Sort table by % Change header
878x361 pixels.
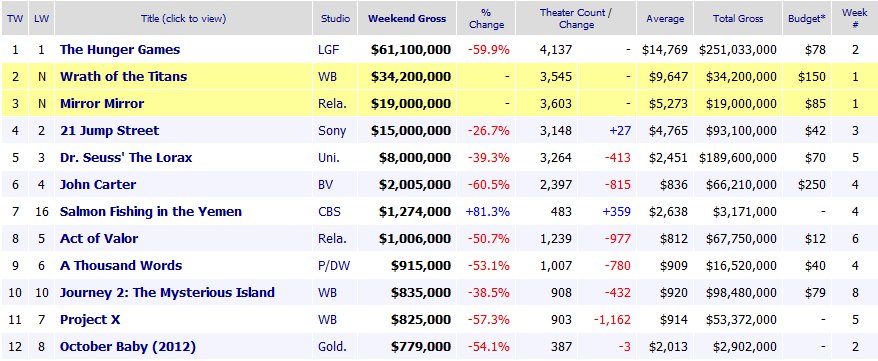(487, 18)
